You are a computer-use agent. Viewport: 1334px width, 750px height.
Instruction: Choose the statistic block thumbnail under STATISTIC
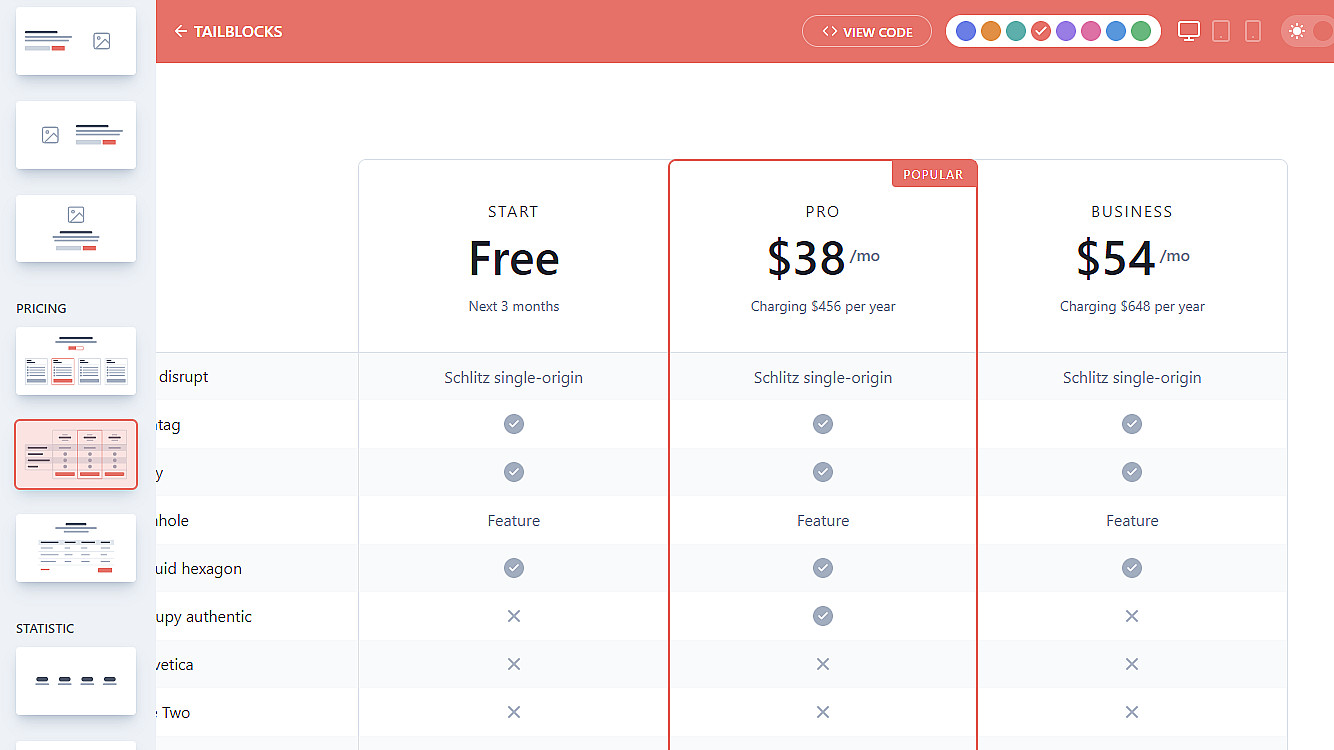click(x=76, y=681)
